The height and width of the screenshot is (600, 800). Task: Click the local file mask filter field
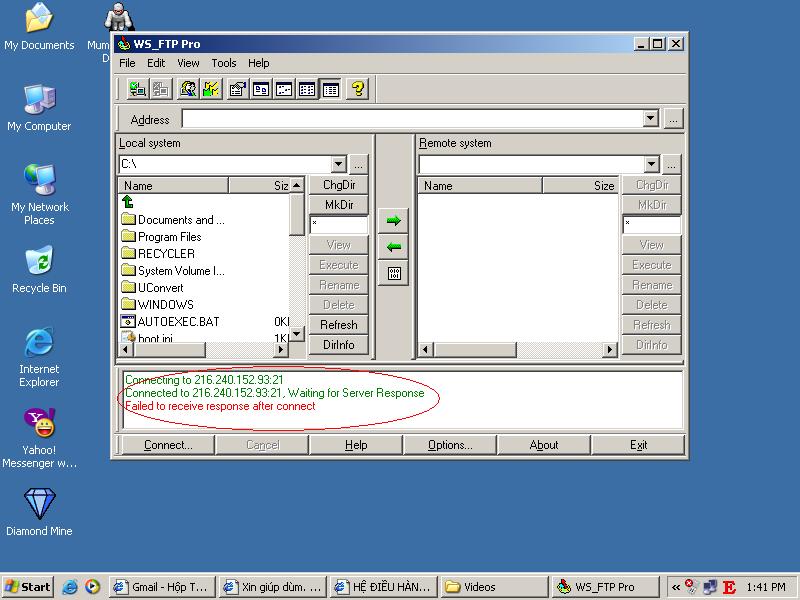tap(339, 224)
